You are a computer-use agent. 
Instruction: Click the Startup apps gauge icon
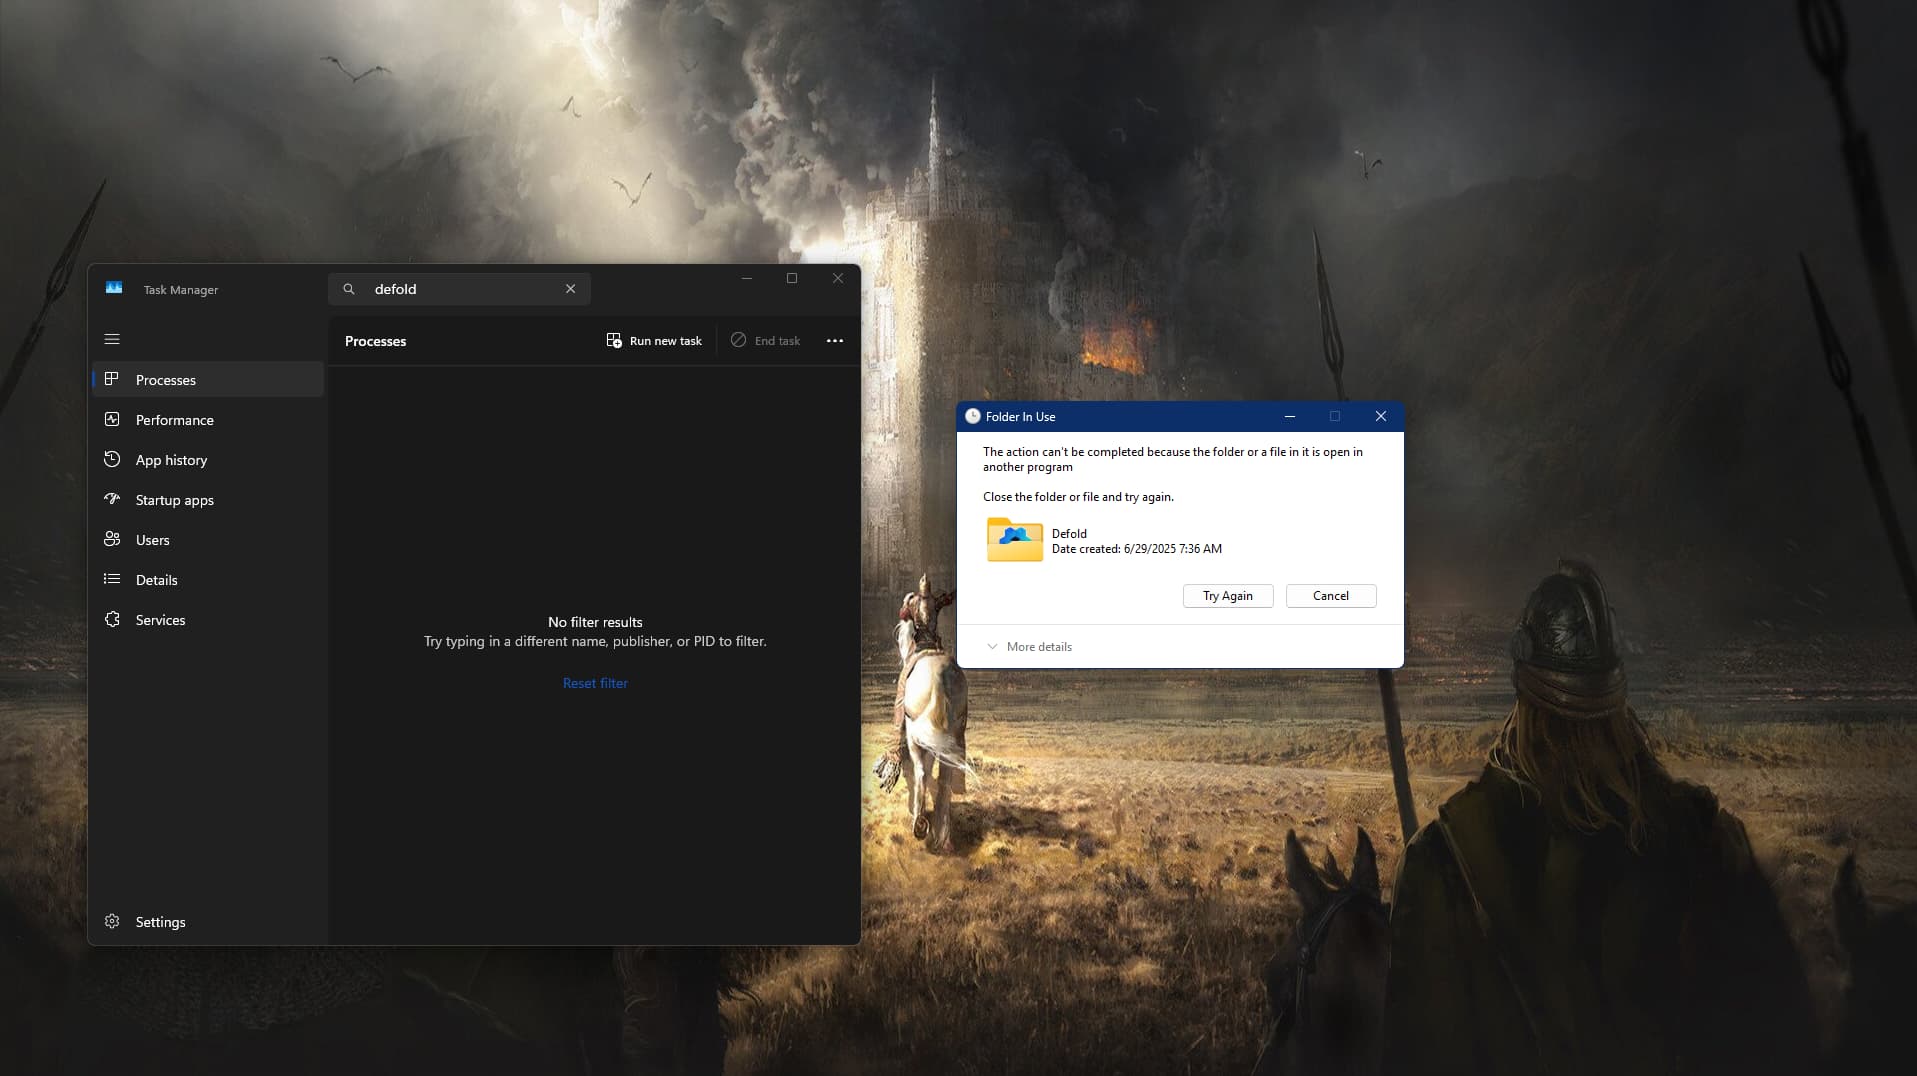(x=112, y=499)
